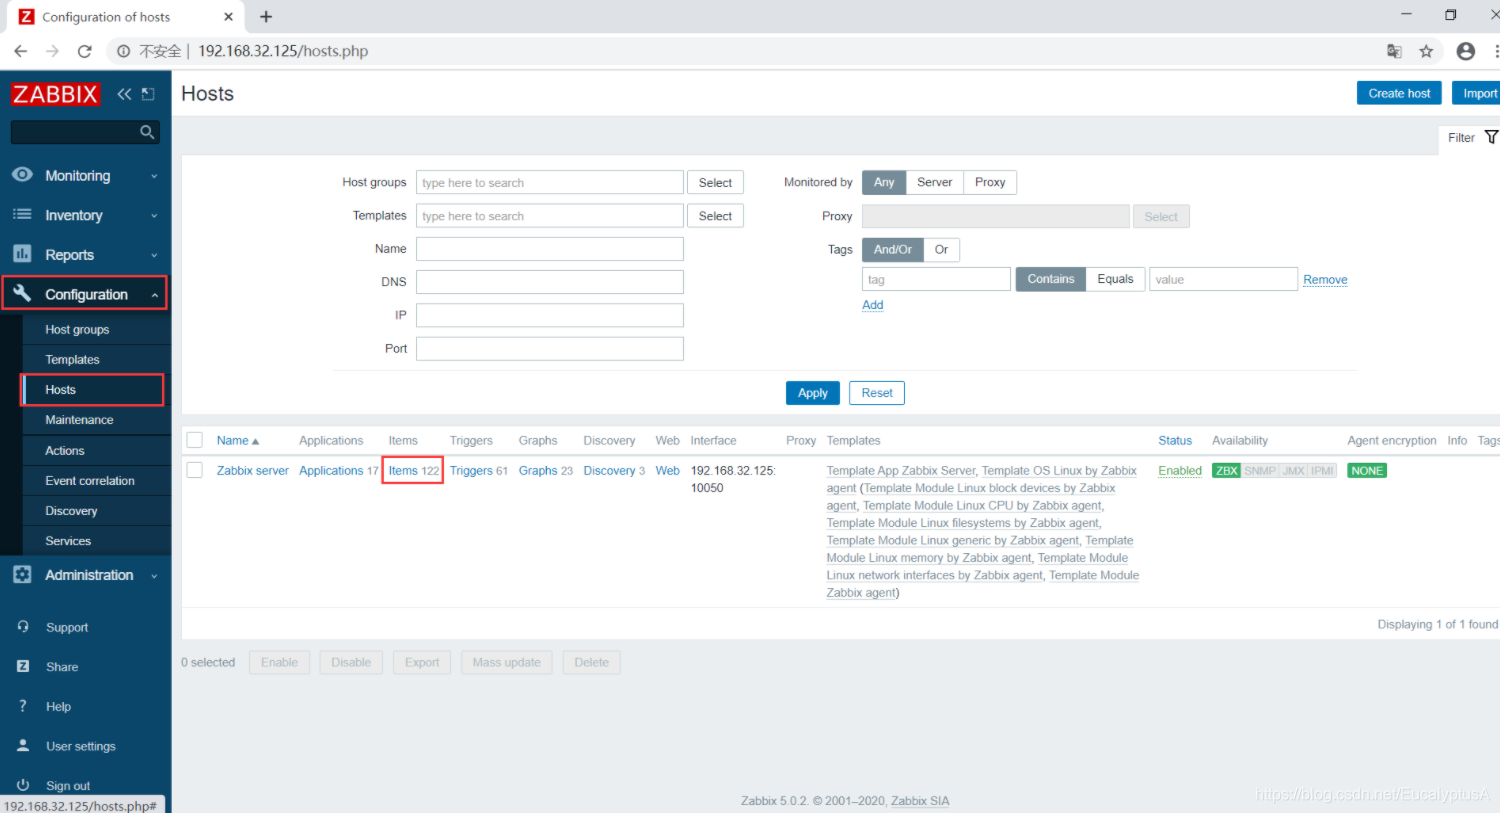This screenshot has height=813, width=1500.
Task: Click the Help question mark icon
Action: tap(23, 706)
